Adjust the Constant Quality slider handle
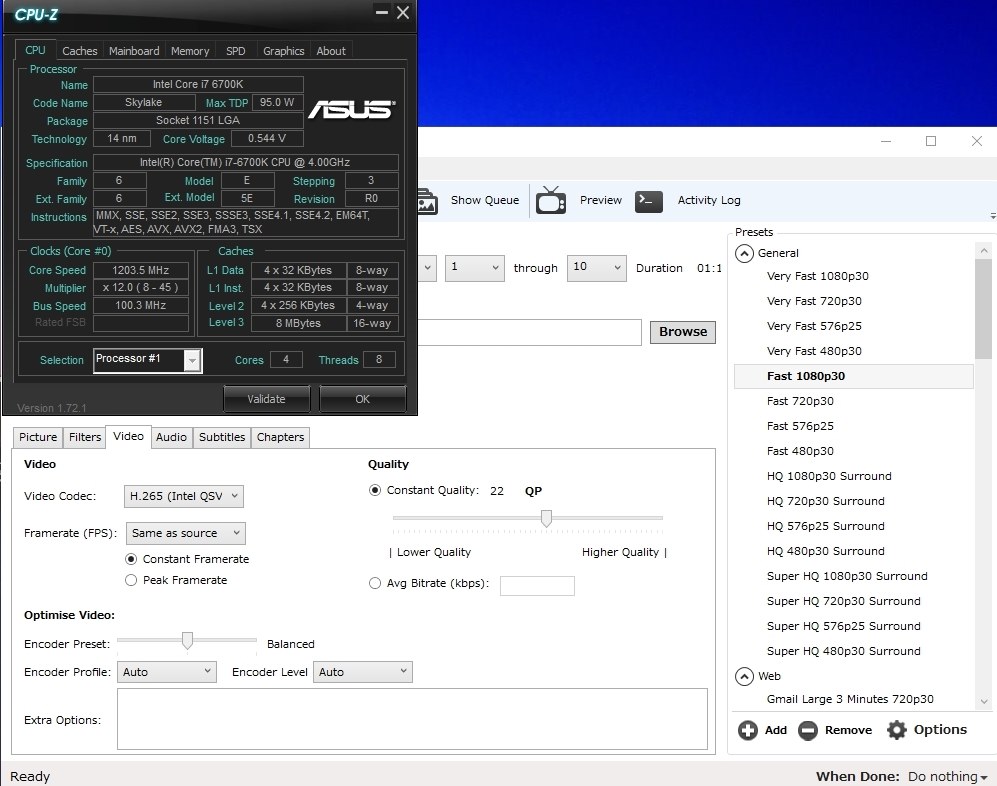Viewport: 997px width, 786px height. 546,518
